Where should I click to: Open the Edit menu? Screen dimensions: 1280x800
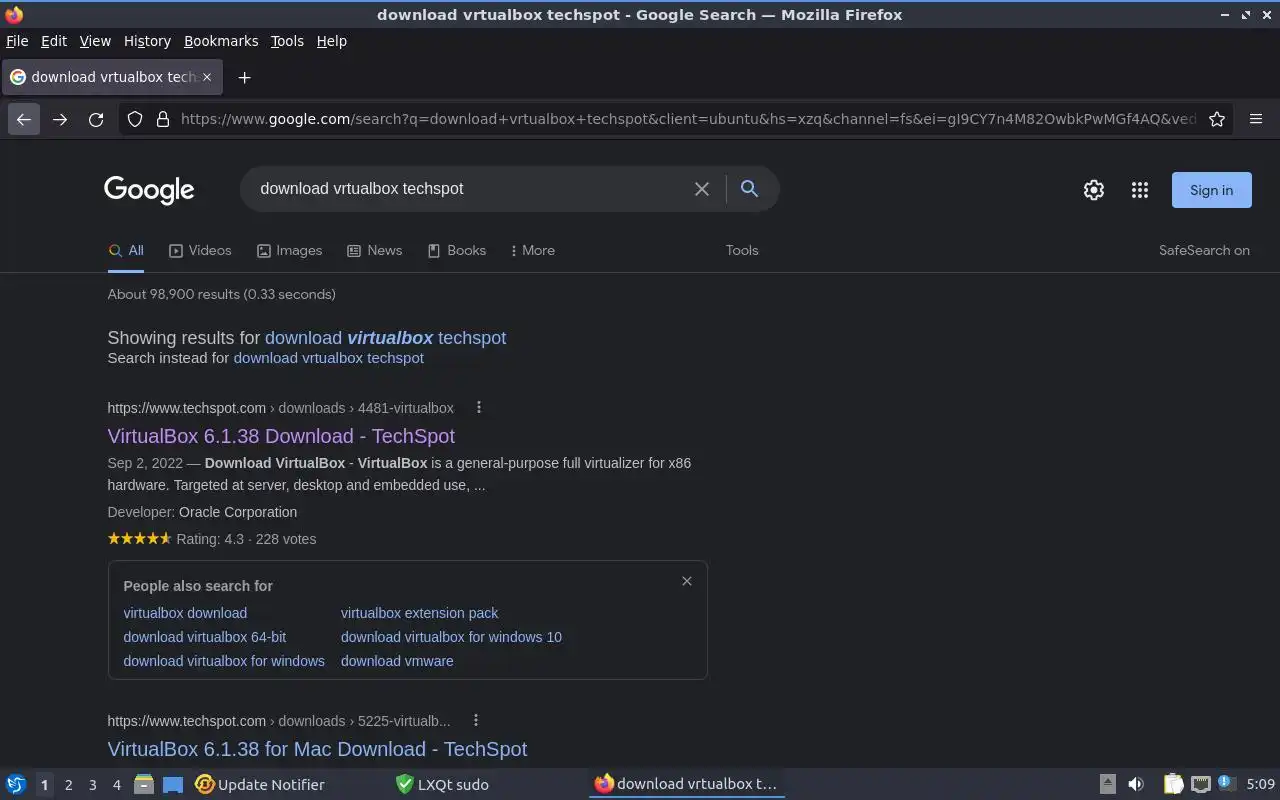54,41
